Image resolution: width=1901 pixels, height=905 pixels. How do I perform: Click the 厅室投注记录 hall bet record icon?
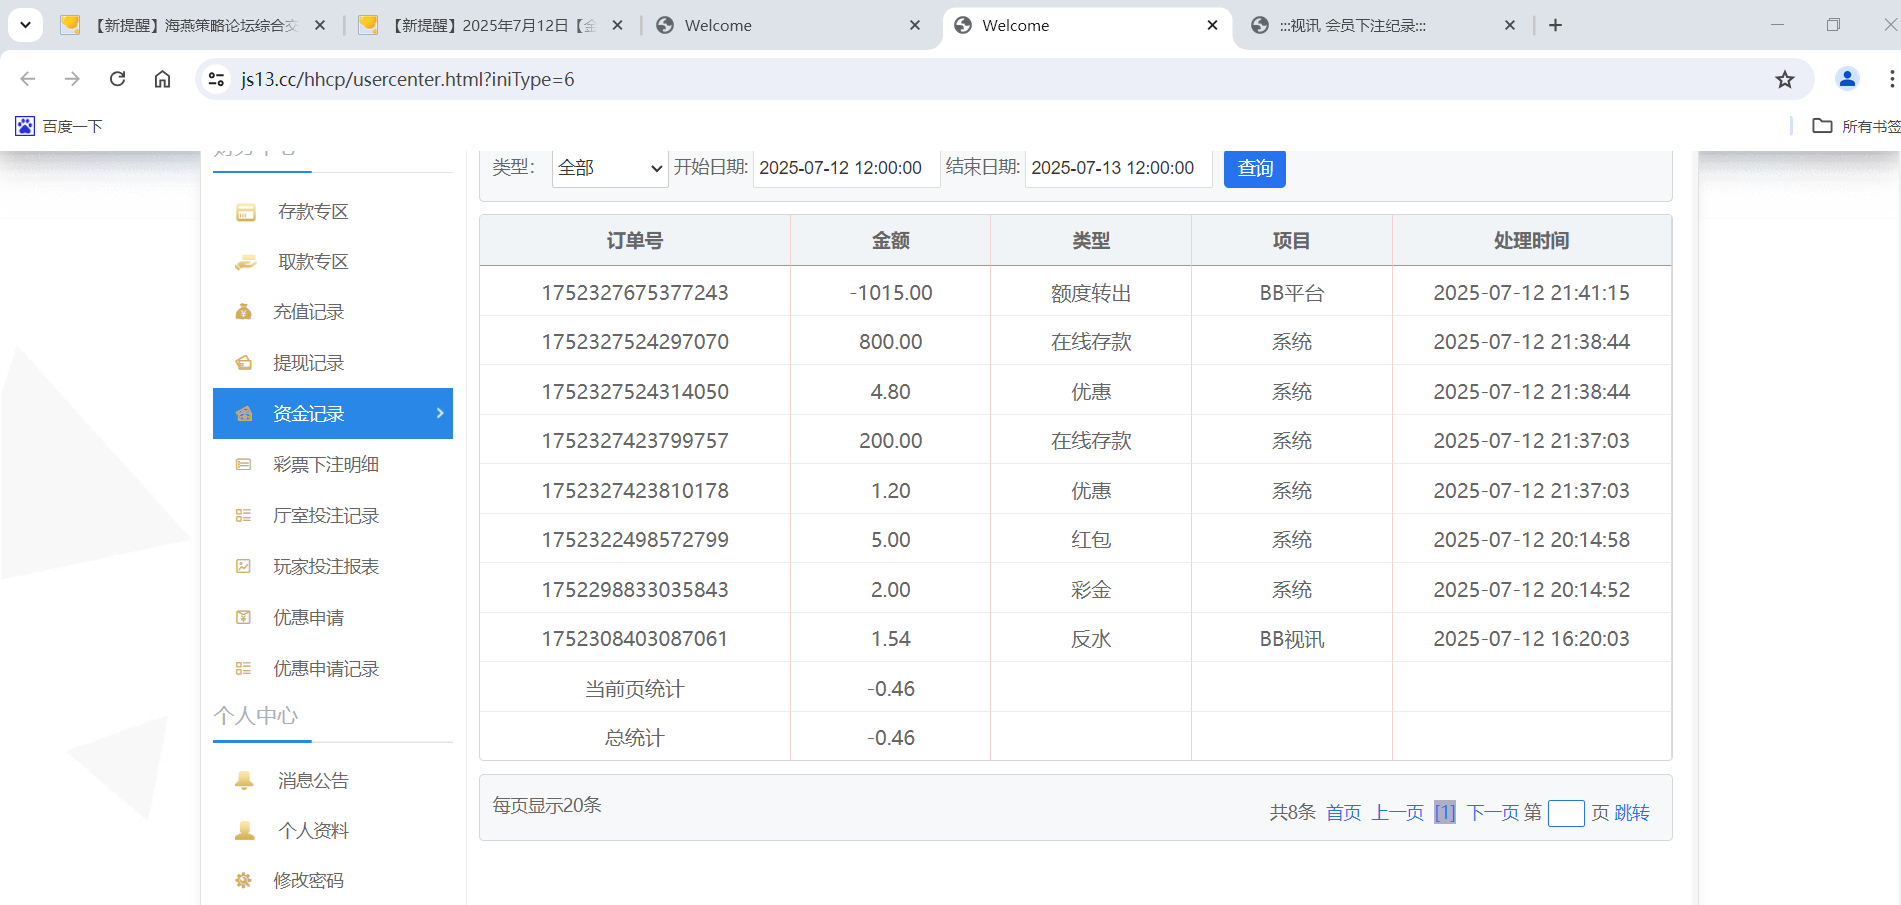pyautogui.click(x=243, y=515)
